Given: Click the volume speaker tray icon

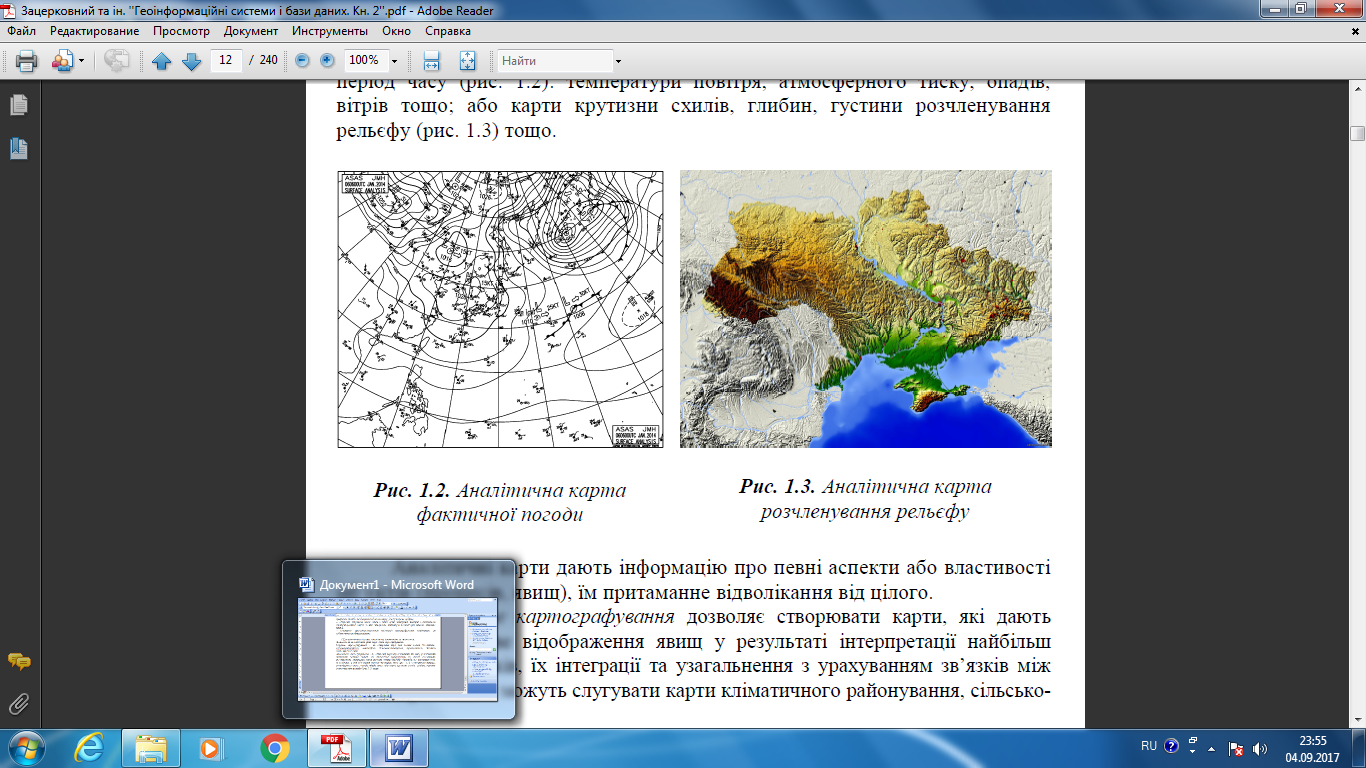Looking at the screenshot, I should 1260,748.
